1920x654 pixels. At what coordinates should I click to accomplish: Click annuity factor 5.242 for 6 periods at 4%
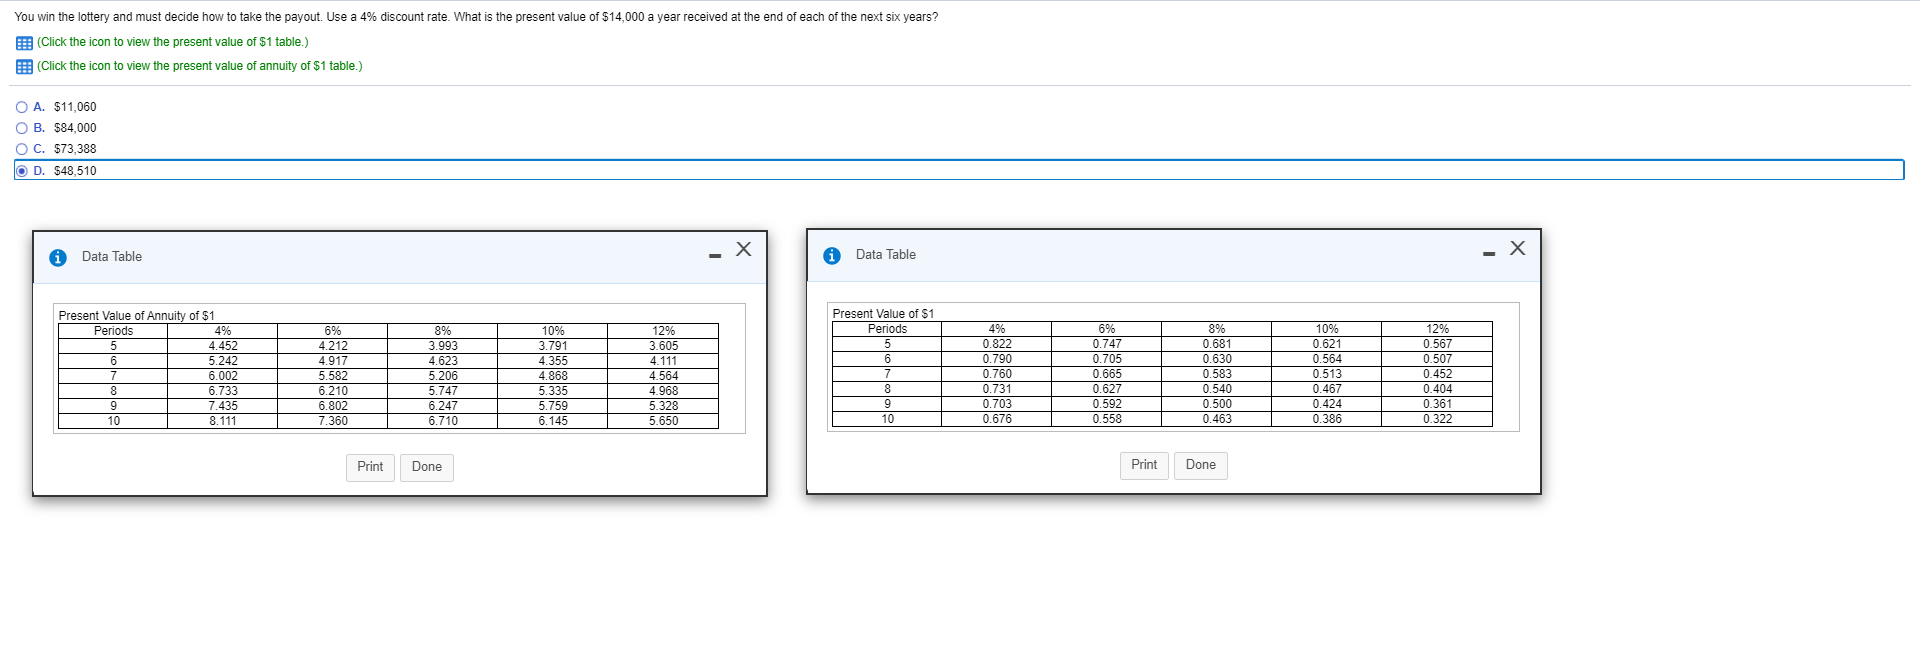point(223,361)
